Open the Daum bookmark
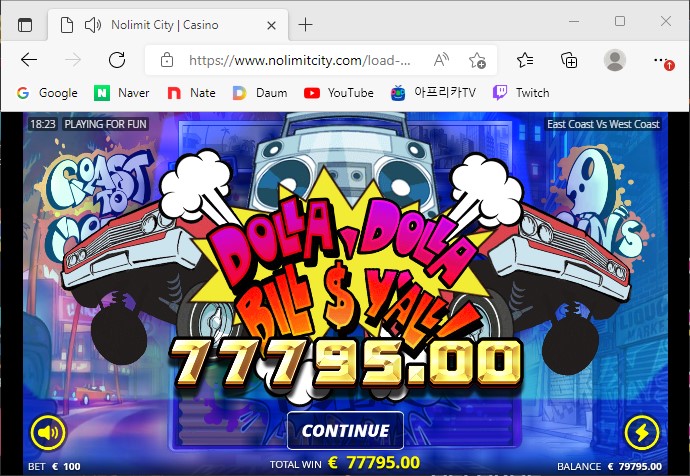690x476 pixels. click(260, 93)
